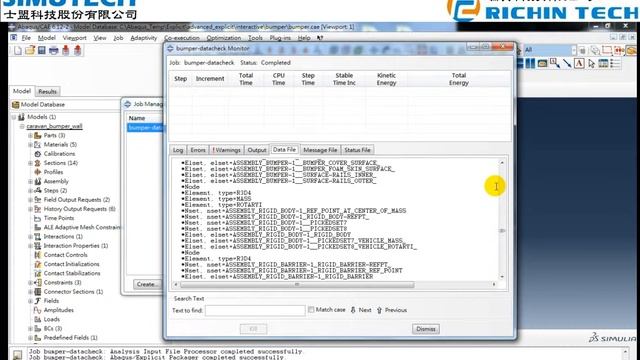Select Predefined Fields (1) tree item

click(x=71, y=338)
